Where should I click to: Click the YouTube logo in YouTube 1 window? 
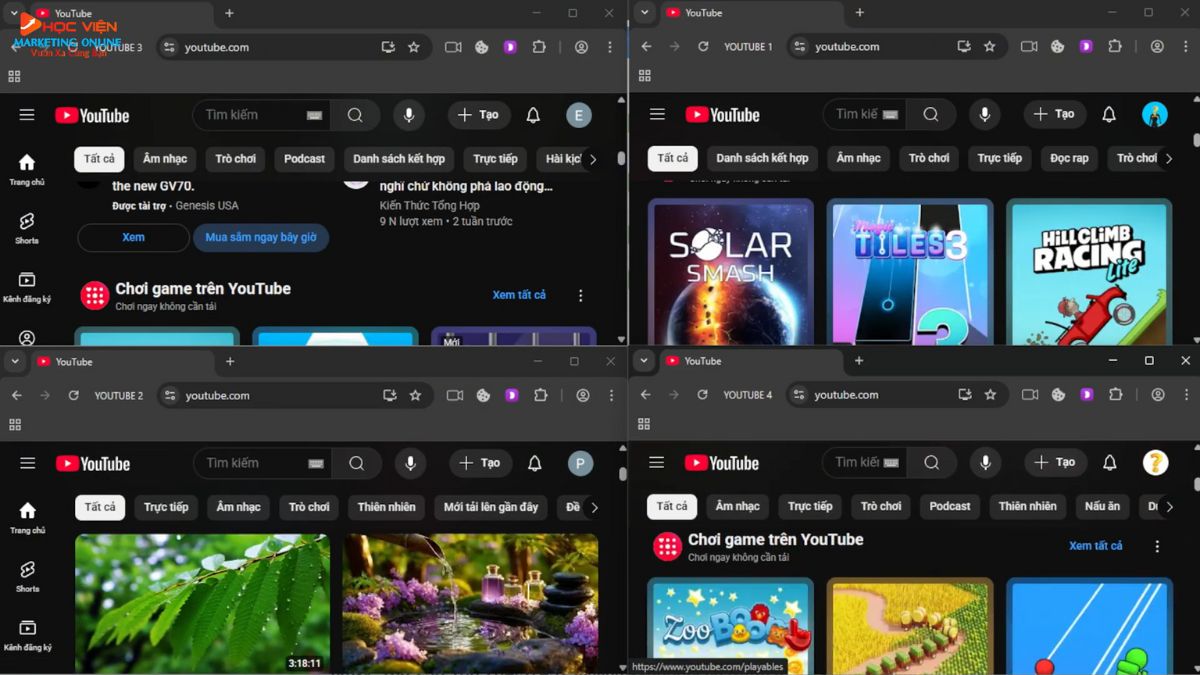click(723, 115)
